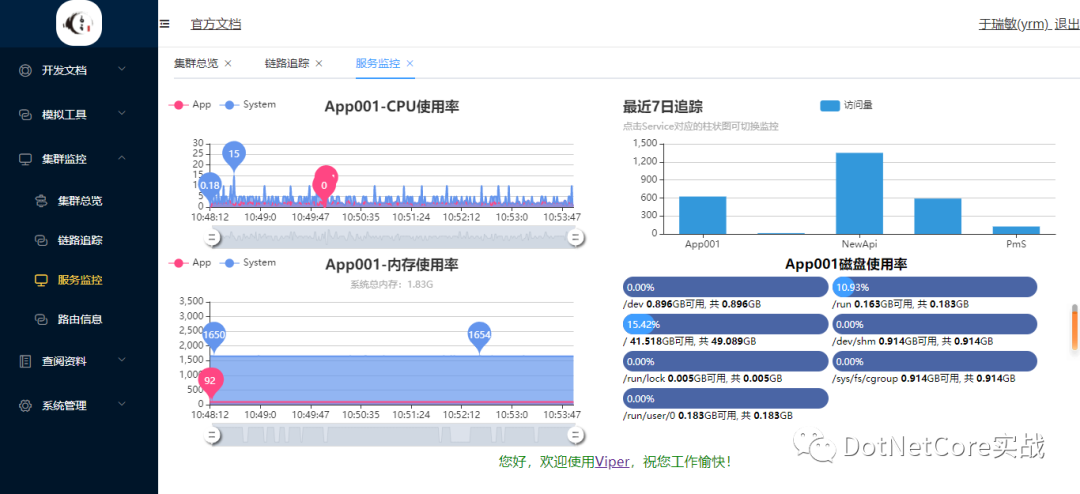Expand the 系统管理 menu chevron
1080x494 pixels.
tap(122, 404)
